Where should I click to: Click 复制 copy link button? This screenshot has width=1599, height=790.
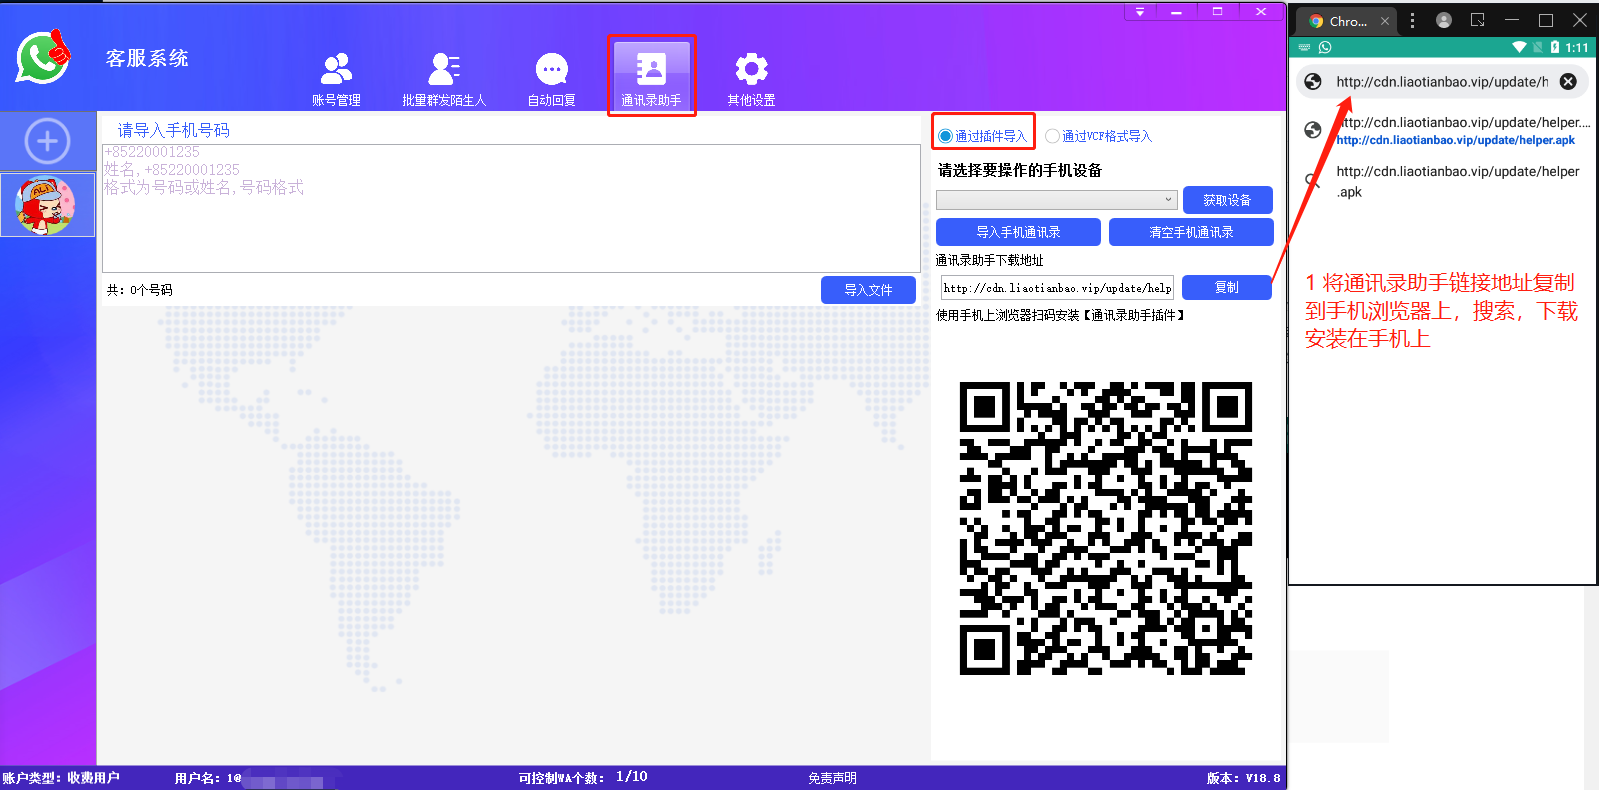coord(1226,287)
